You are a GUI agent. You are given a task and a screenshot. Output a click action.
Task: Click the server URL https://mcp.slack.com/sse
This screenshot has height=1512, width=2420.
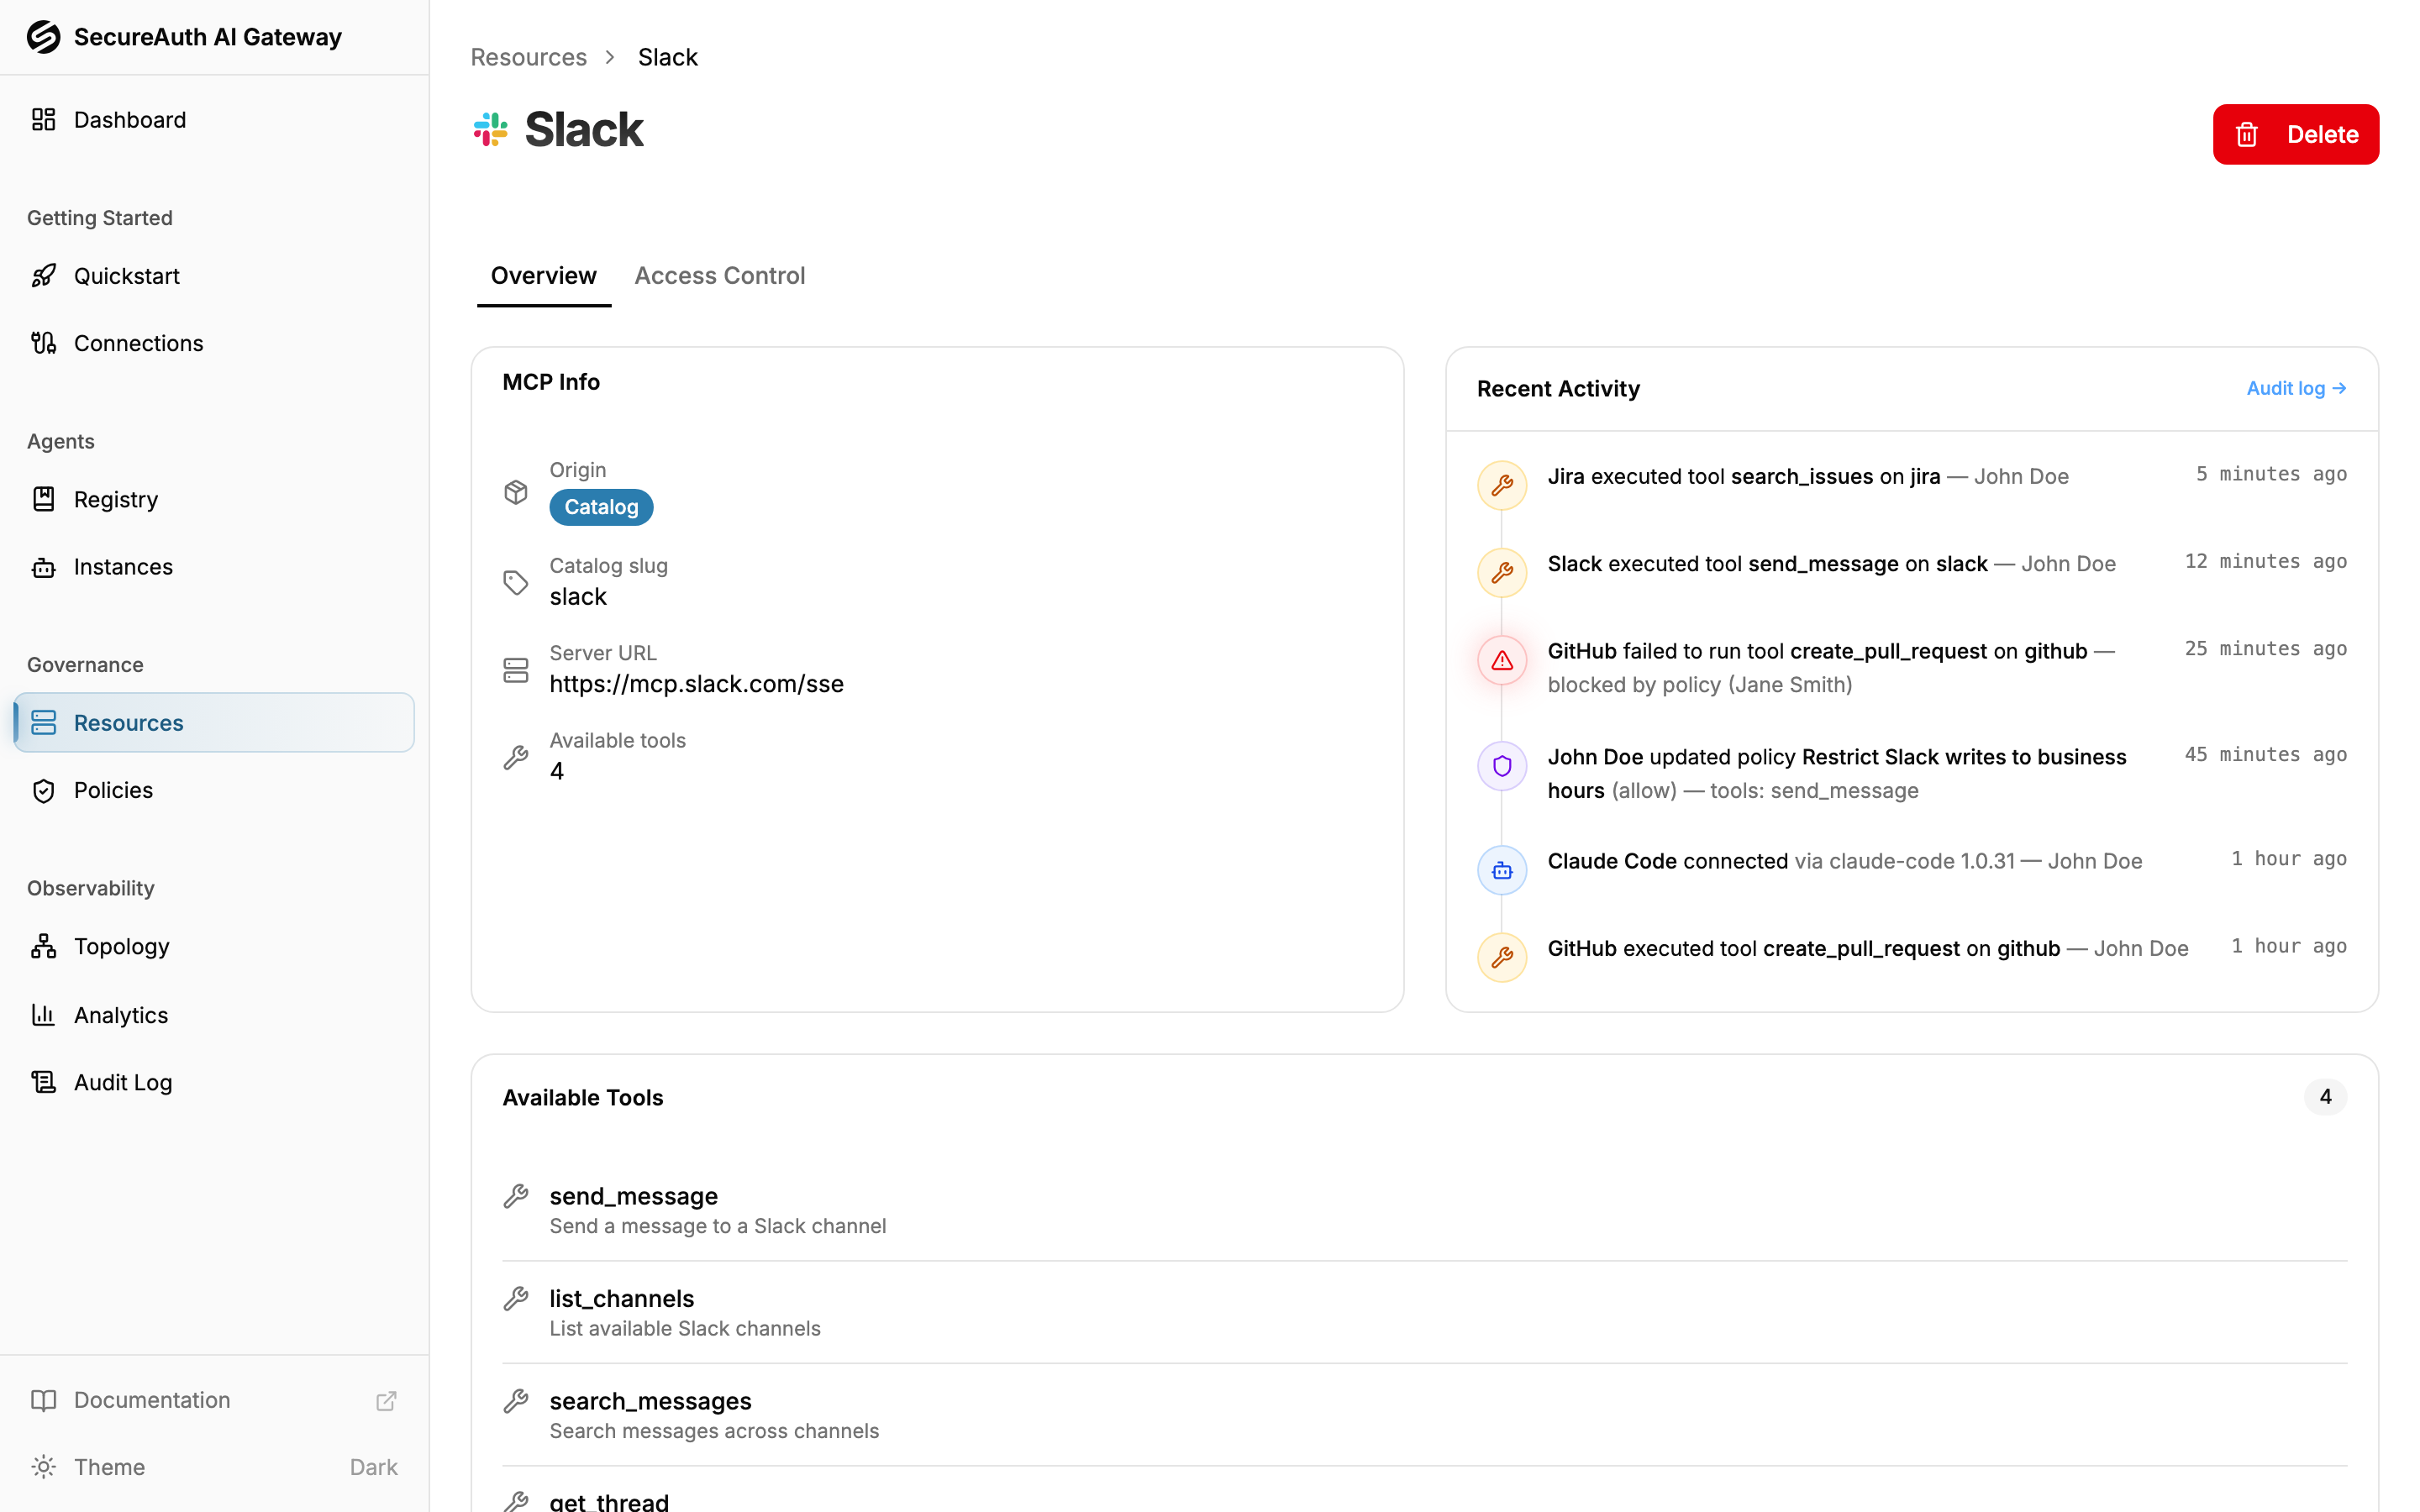click(x=696, y=684)
